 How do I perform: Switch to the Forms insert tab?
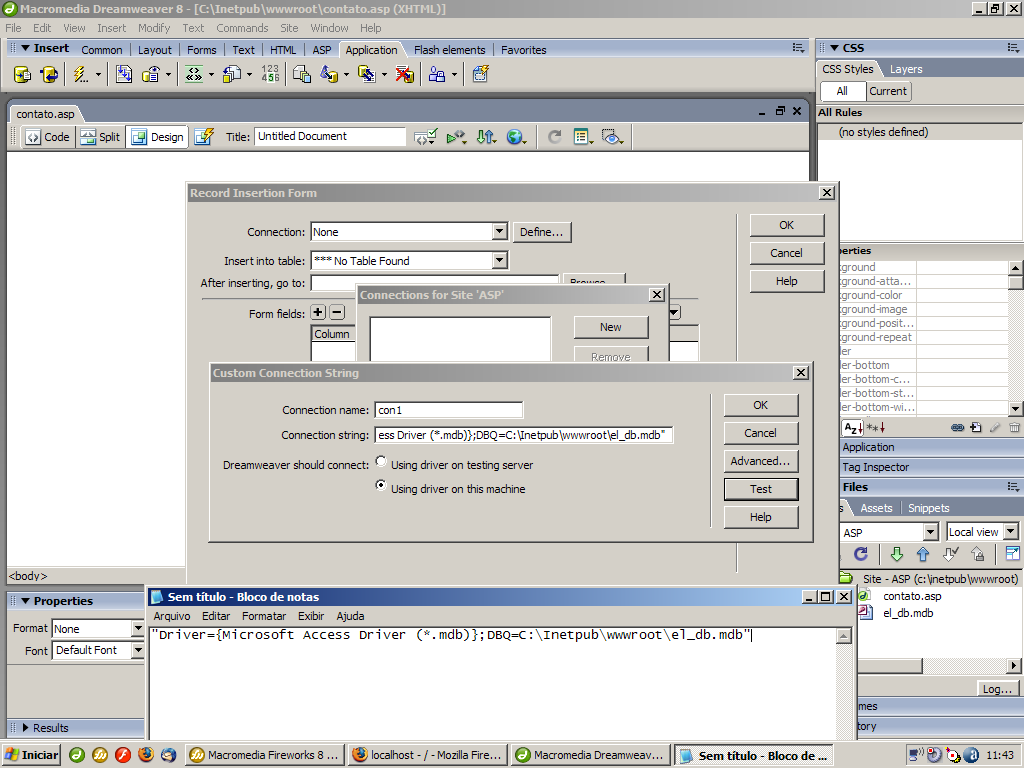(201, 50)
